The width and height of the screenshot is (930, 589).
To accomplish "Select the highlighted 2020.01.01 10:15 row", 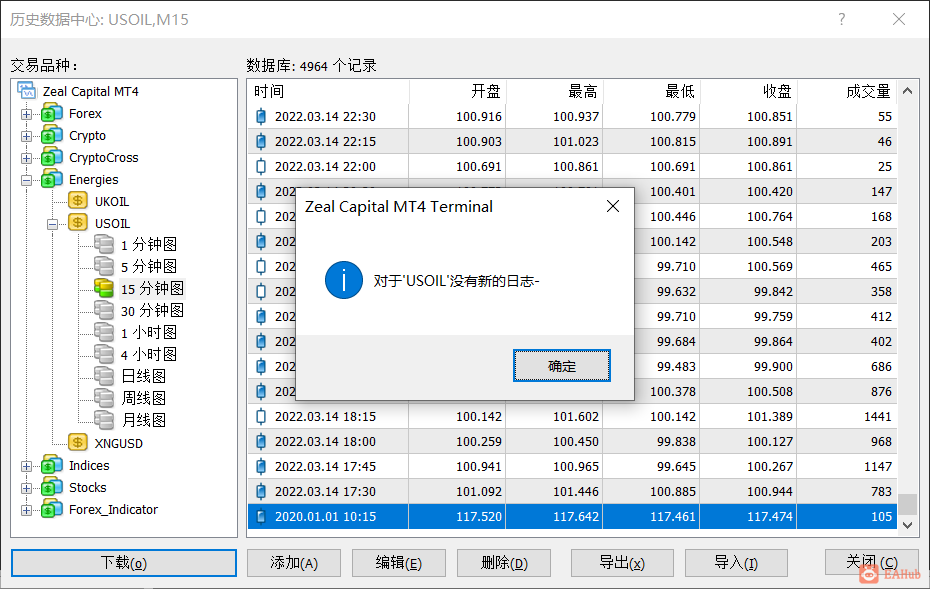I will (x=572, y=517).
